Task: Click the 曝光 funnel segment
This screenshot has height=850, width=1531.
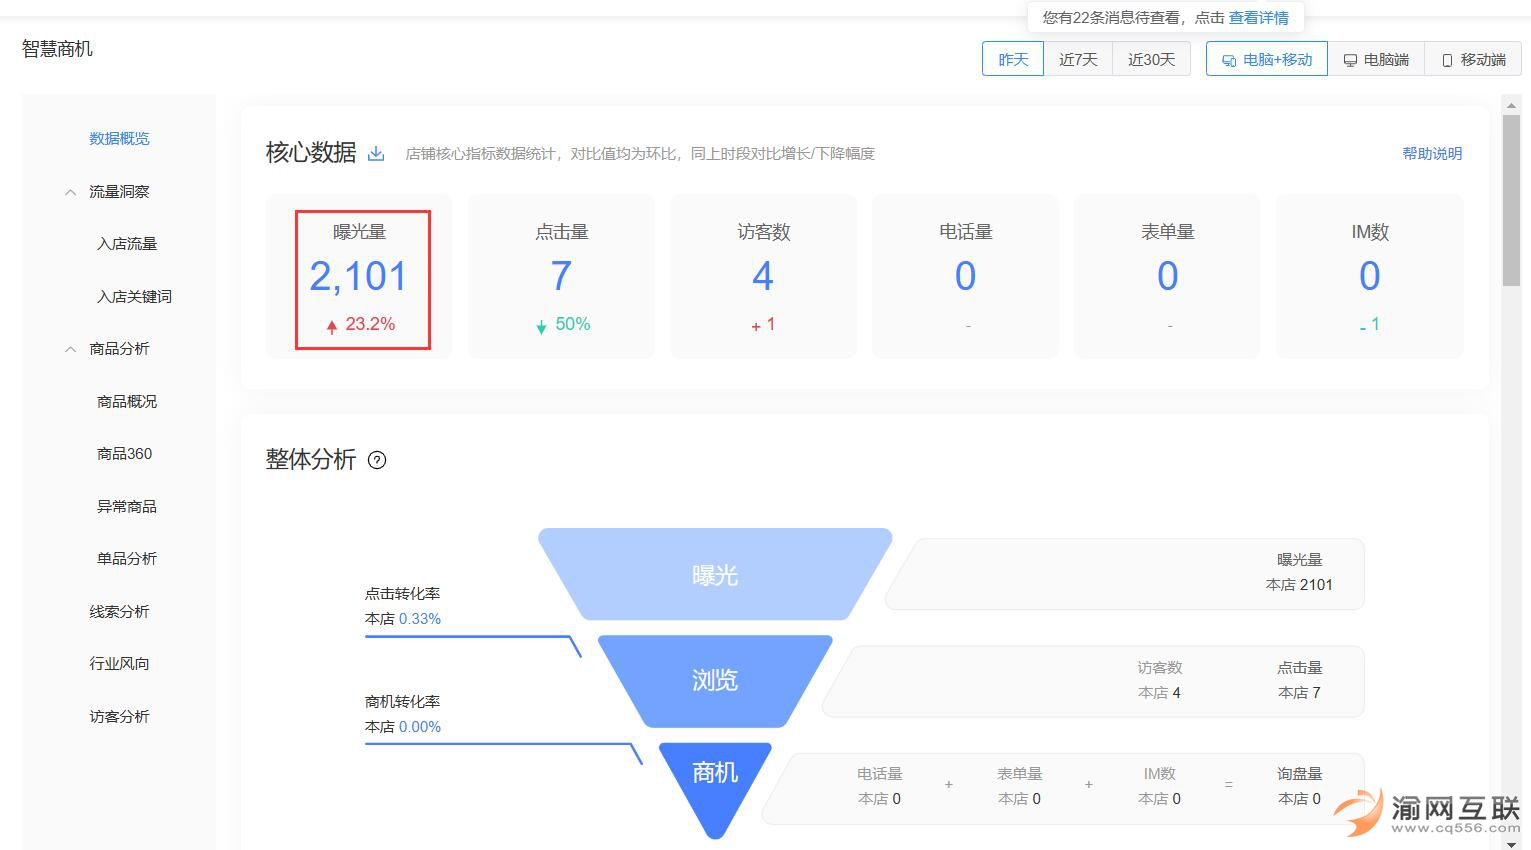Action: coord(714,575)
